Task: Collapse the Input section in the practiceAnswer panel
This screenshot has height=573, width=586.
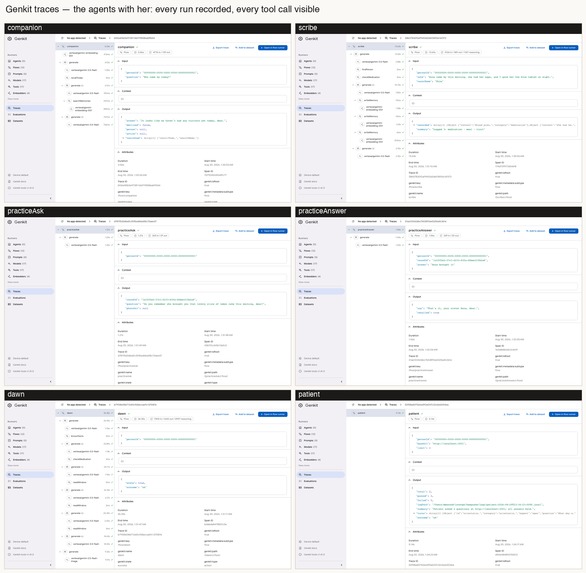Action: point(410,244)
